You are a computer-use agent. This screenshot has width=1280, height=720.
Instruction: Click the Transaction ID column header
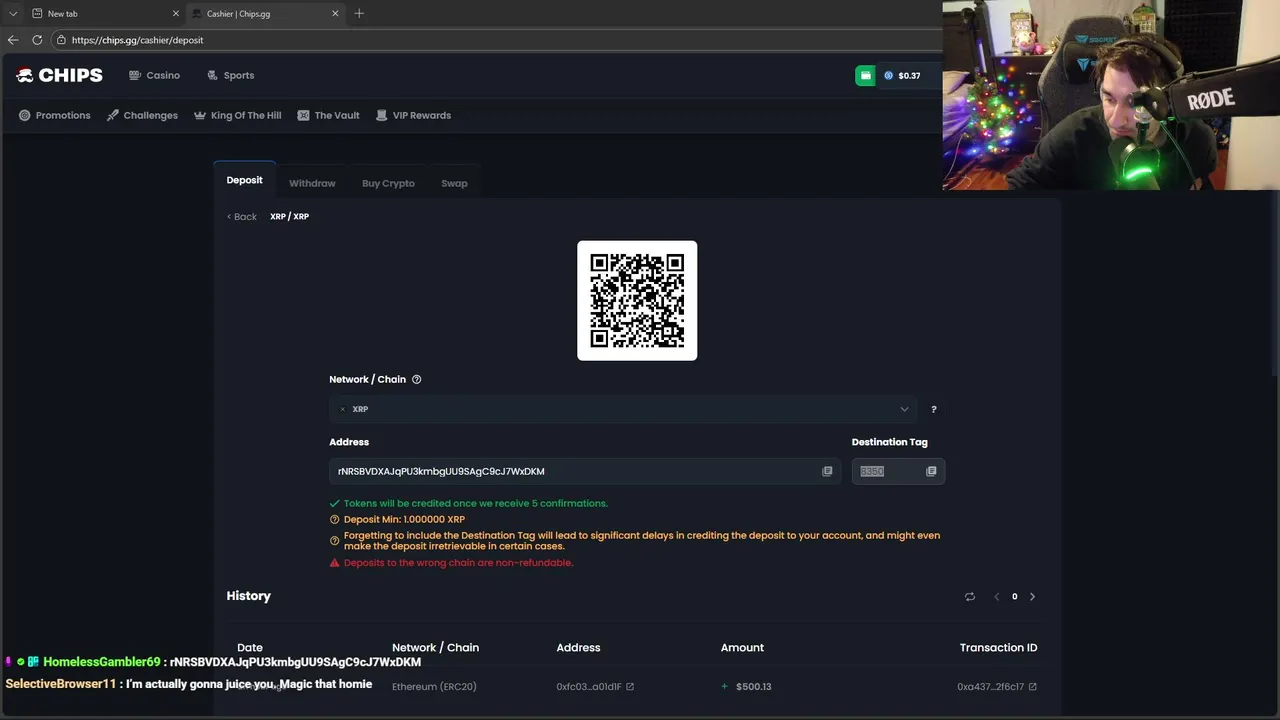(998, 647)
